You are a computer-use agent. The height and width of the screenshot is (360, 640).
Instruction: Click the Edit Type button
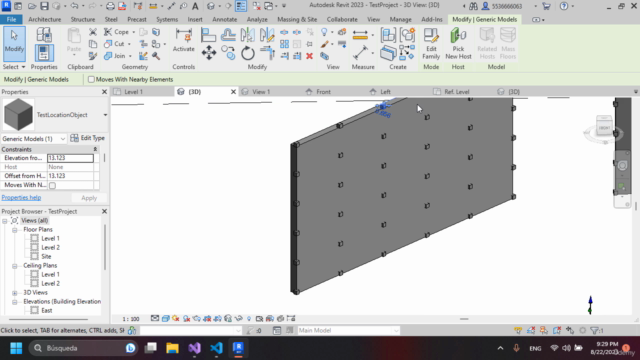pyautogui.click(x=87, y=138)
